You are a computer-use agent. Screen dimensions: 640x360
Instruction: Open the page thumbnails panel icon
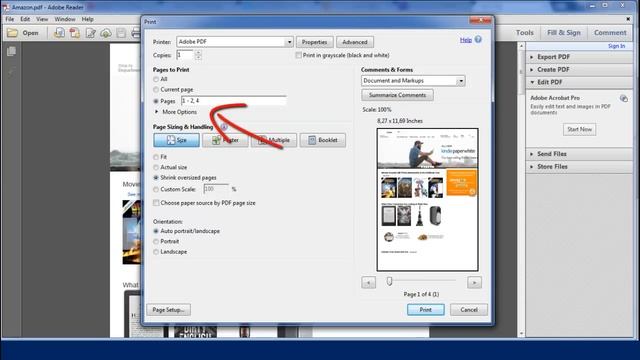[x=11, y=51]
